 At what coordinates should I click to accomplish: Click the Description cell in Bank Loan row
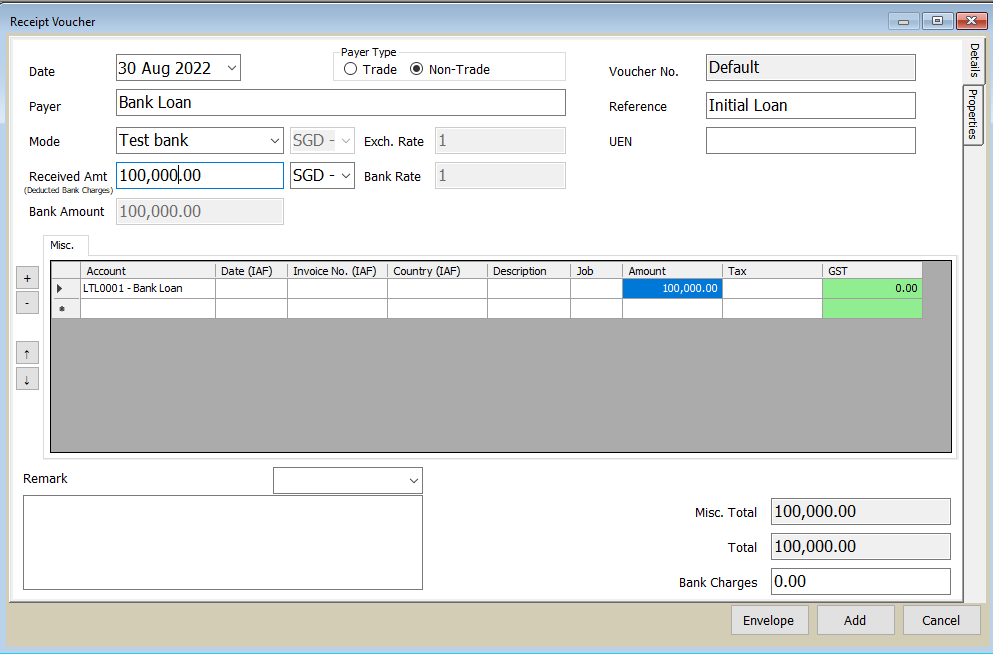click(x=529, y=289)
